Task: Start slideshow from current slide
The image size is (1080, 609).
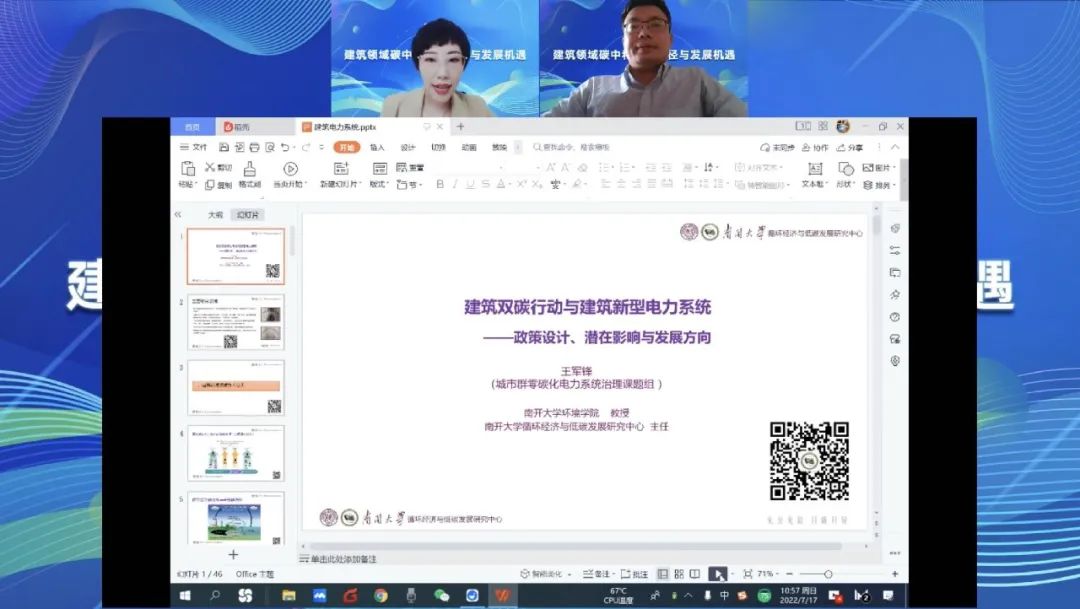Action: 290,169
